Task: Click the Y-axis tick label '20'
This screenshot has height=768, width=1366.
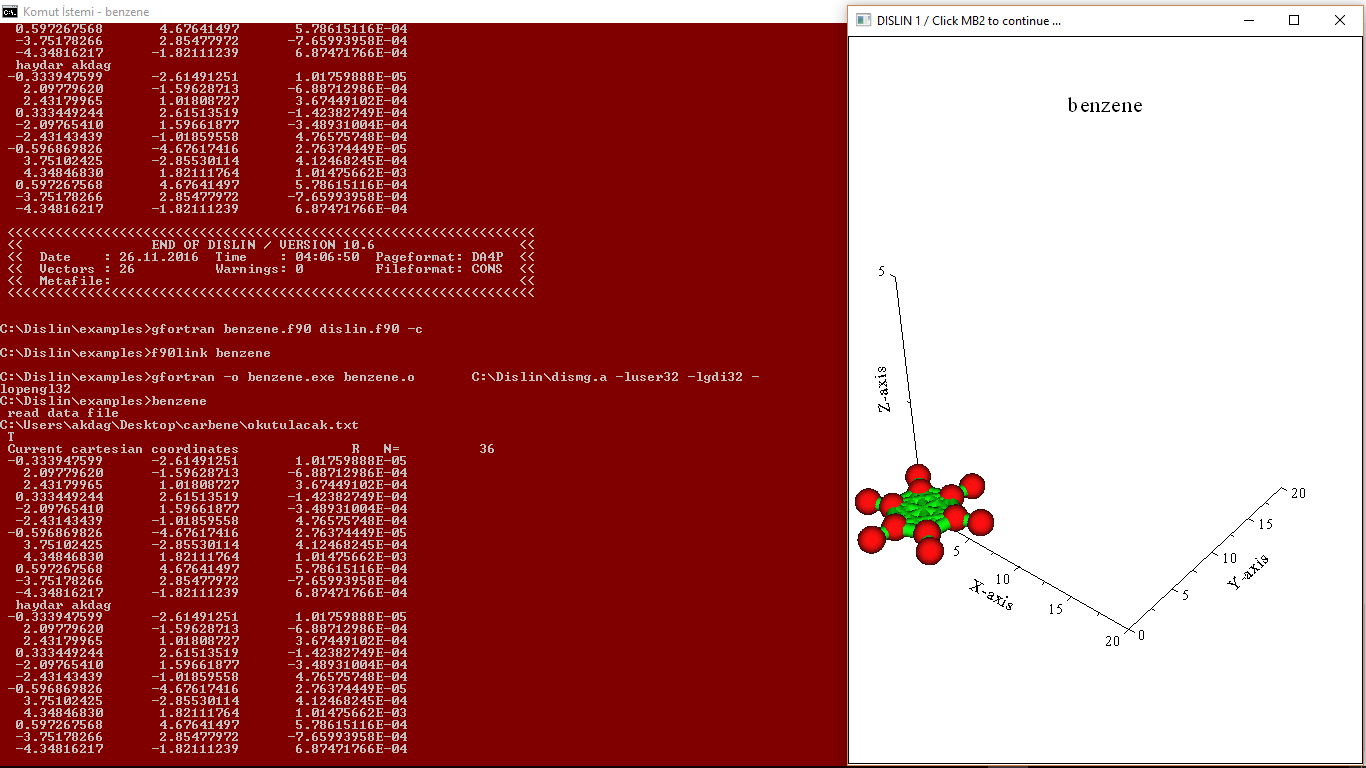Action: [x=1298, y=493]
